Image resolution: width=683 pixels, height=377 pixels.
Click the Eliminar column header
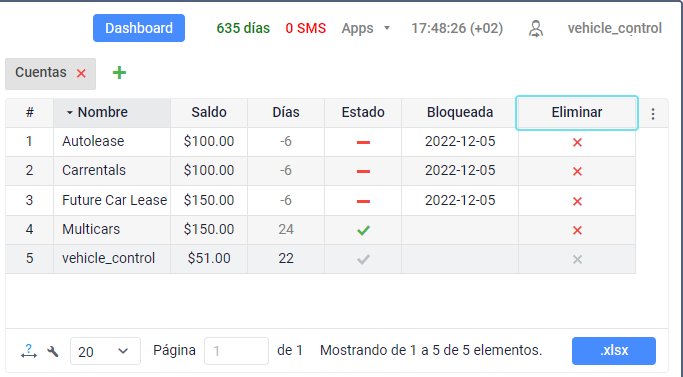click(x=577, y=112)
